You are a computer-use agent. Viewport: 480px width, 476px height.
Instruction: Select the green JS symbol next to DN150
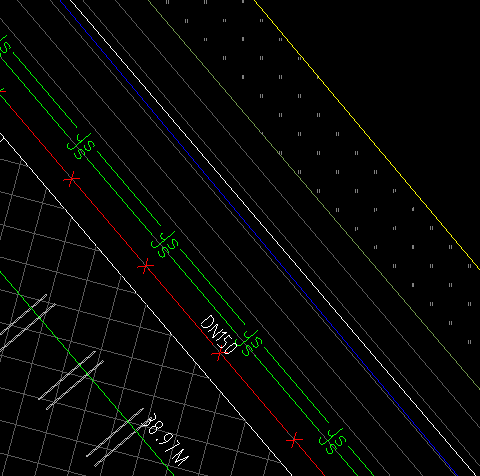pyautogui.click(x=249, y=343)
